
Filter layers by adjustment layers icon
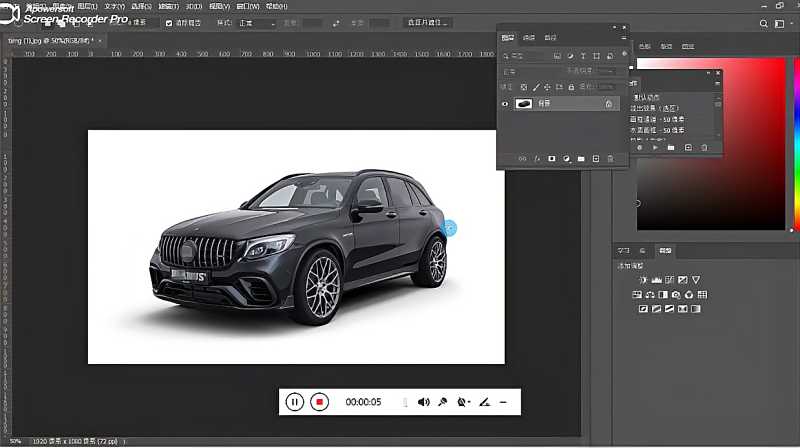[x=570, y=56]
